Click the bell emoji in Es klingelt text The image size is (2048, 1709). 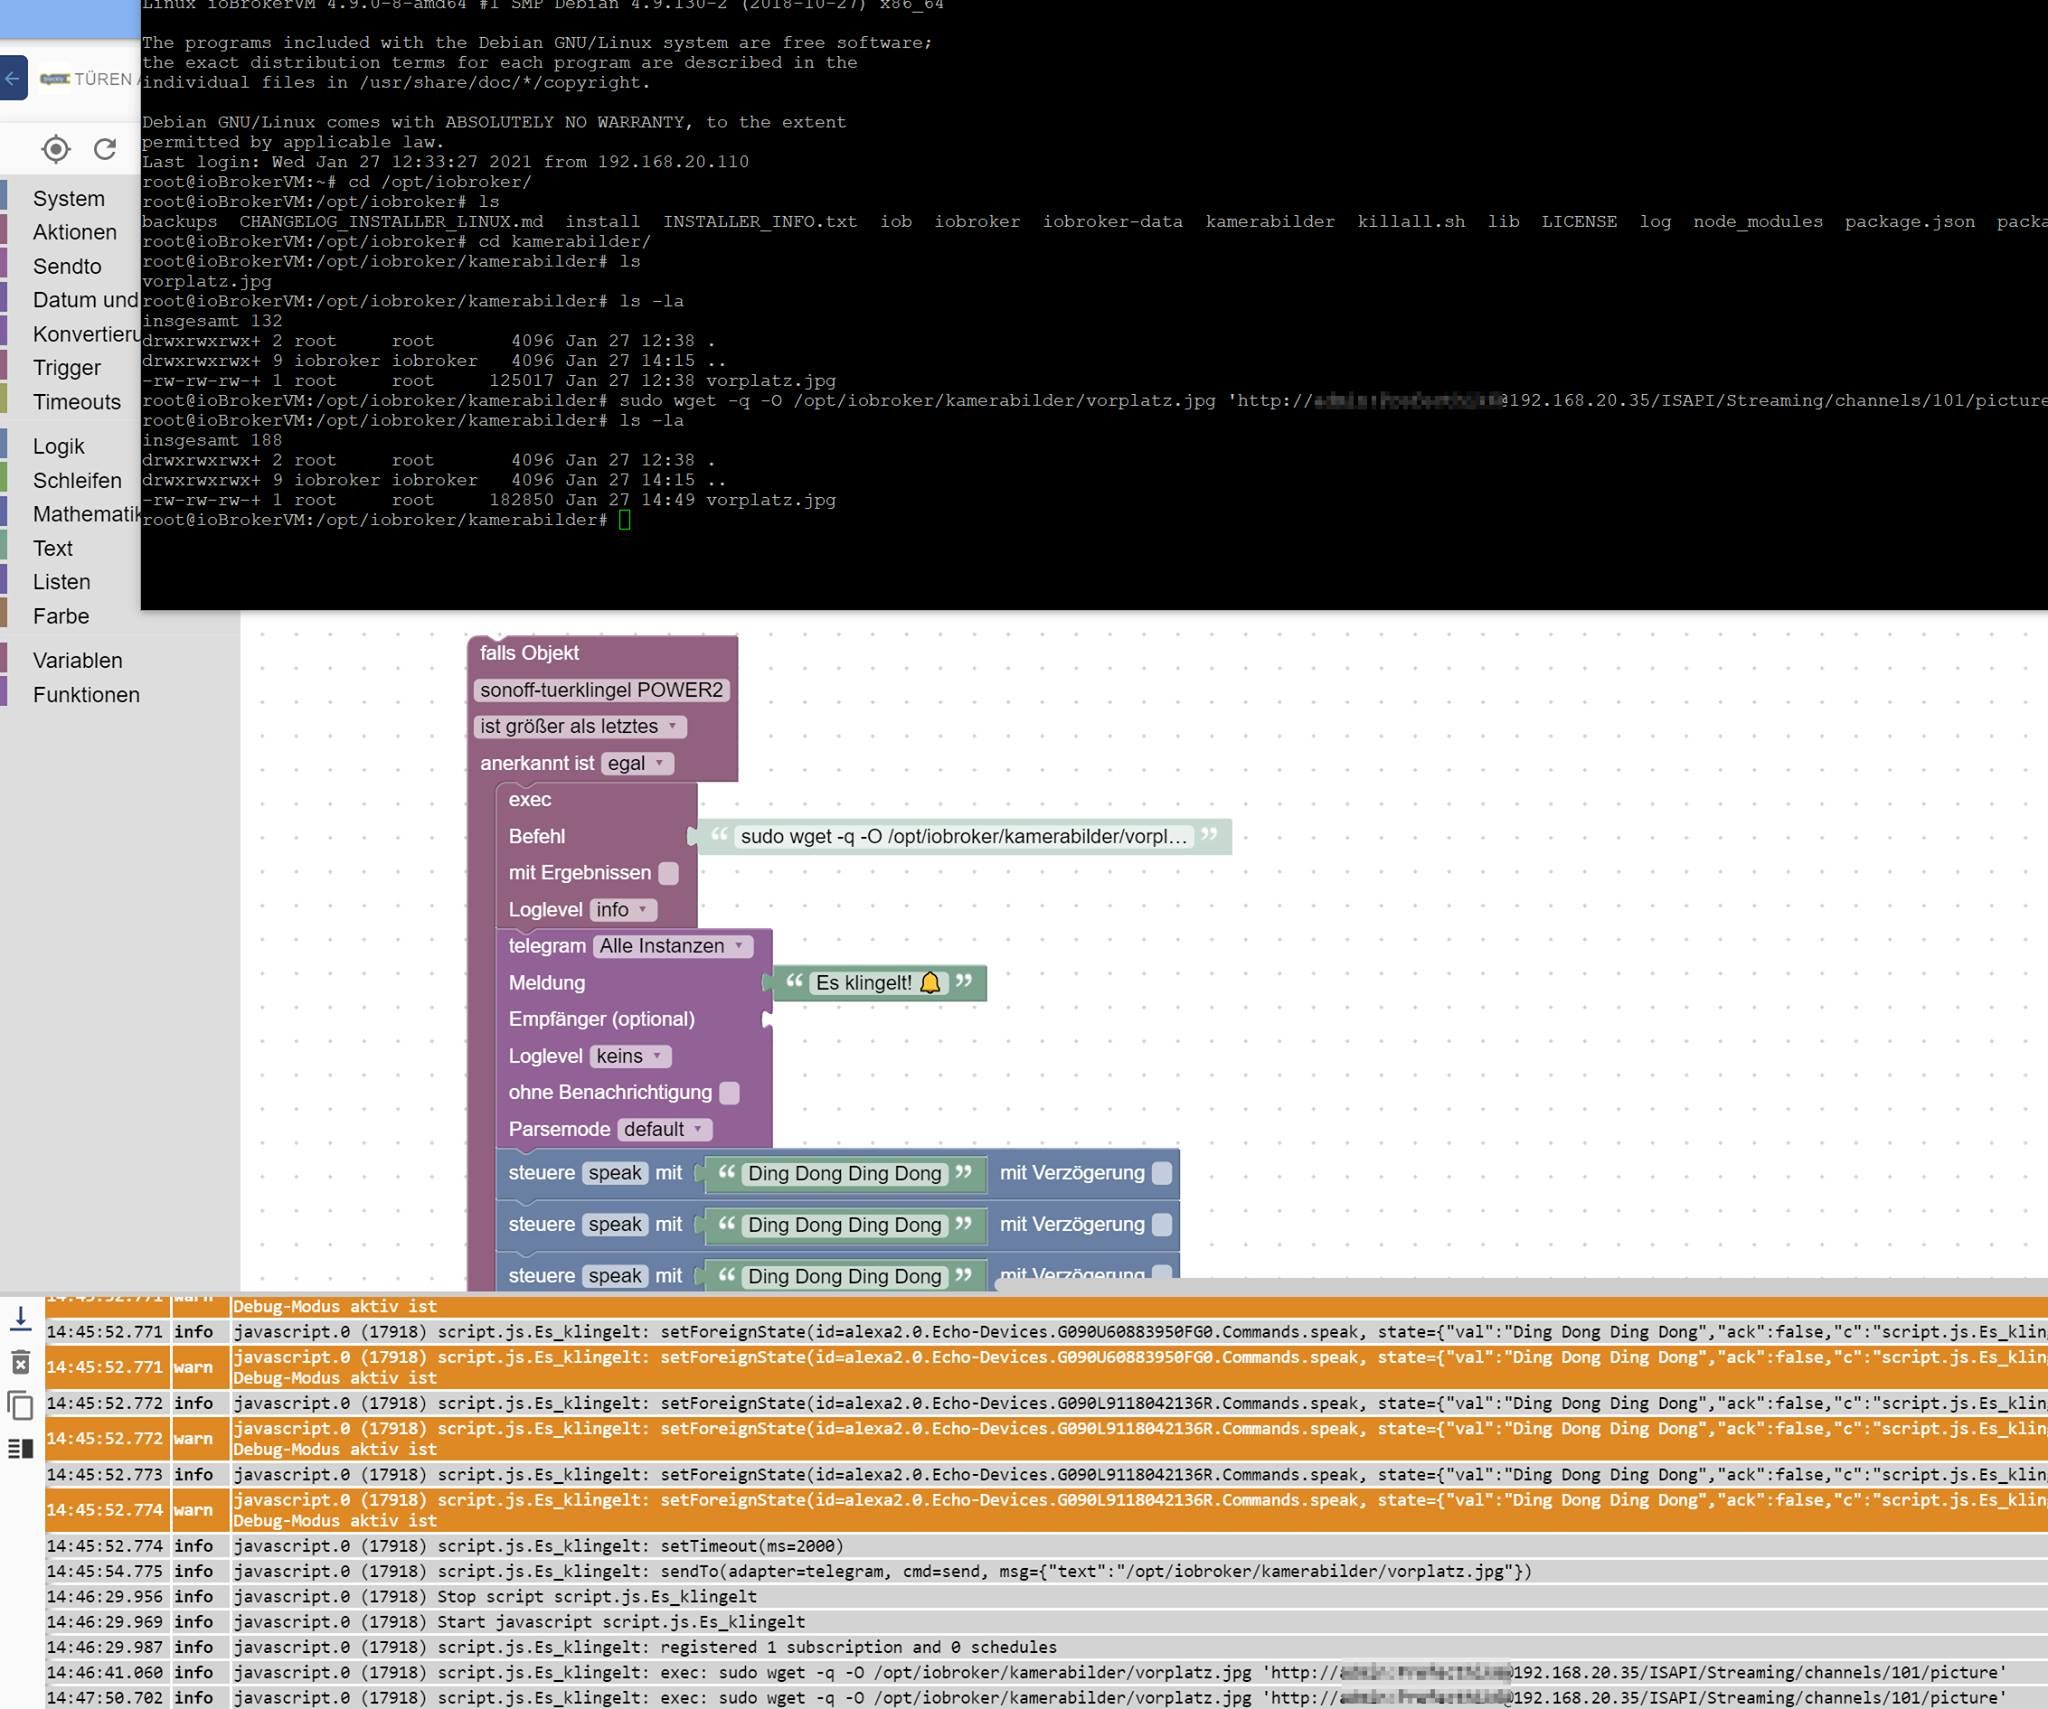click(930, 983)
